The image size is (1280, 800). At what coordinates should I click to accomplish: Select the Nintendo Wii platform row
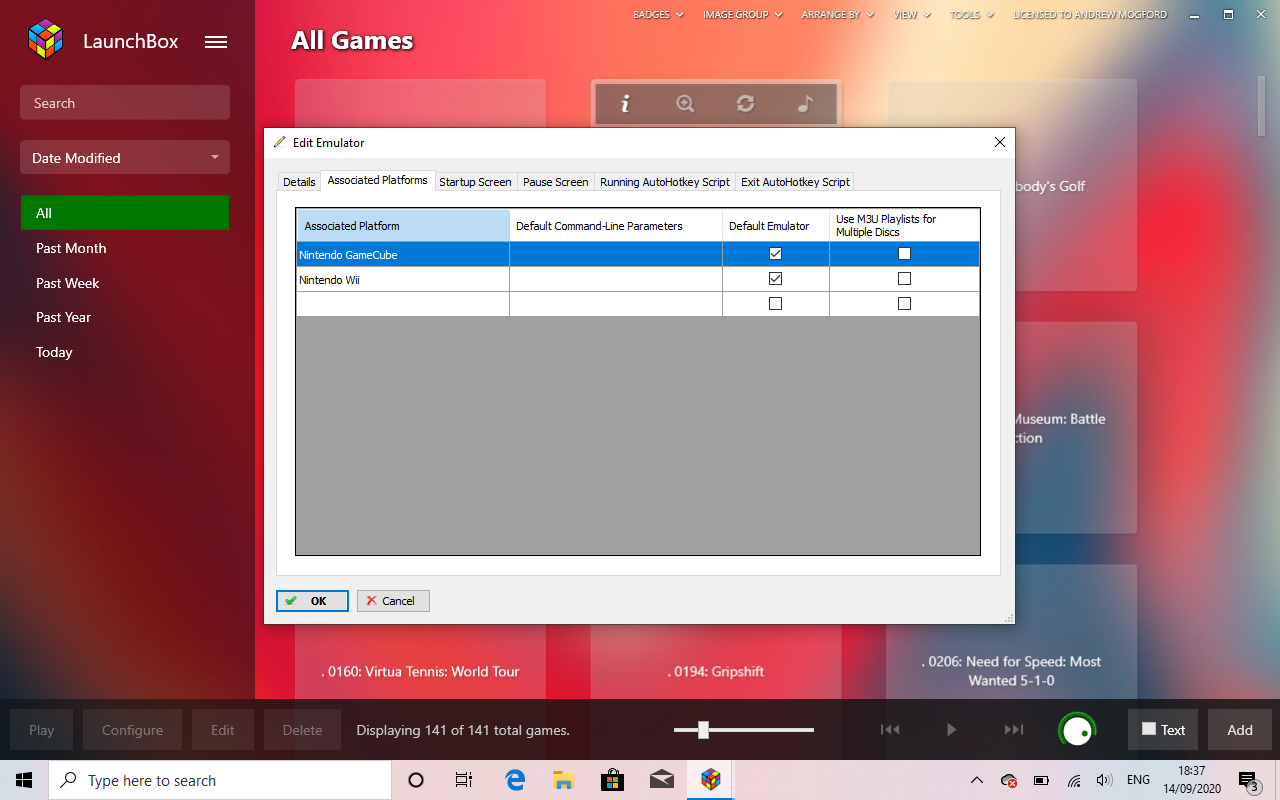click(x=637, y=279)
